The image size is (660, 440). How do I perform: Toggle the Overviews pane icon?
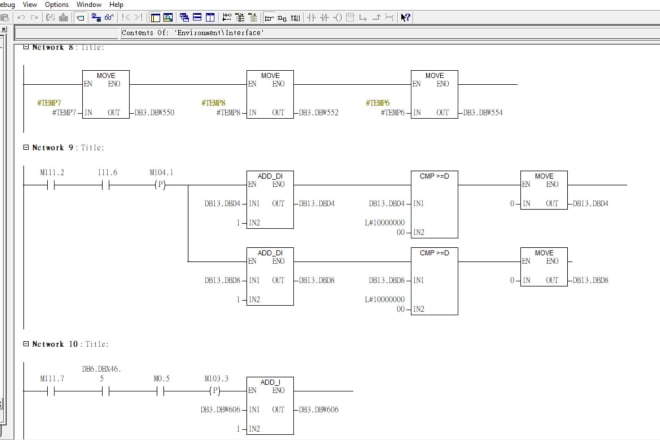pyautogui.click(x=155, y=17)
